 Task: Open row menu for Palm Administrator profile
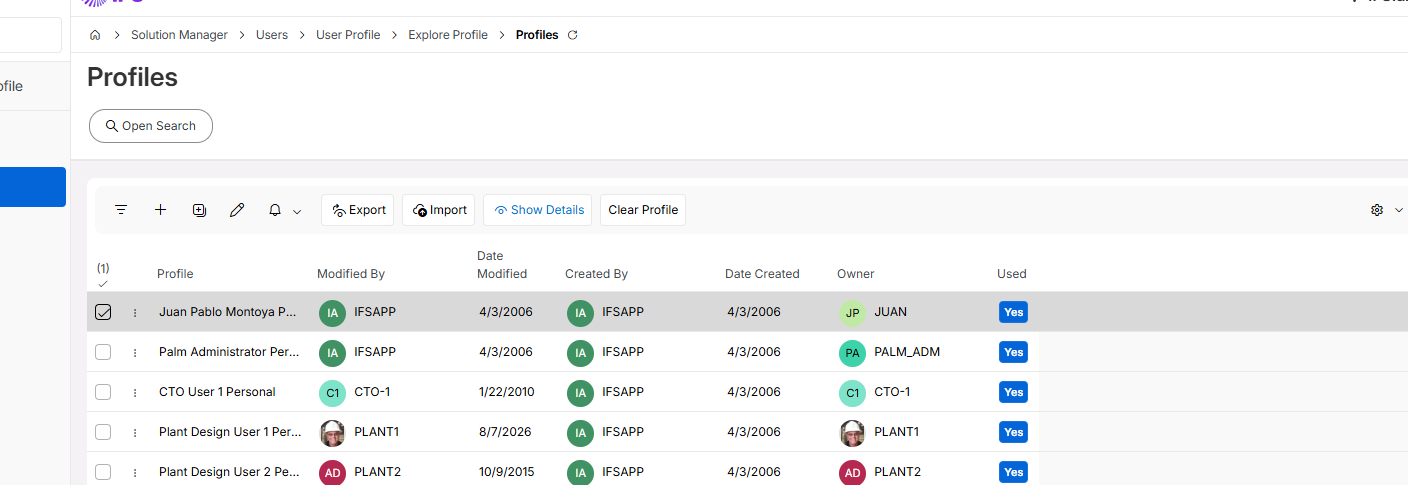135,352
